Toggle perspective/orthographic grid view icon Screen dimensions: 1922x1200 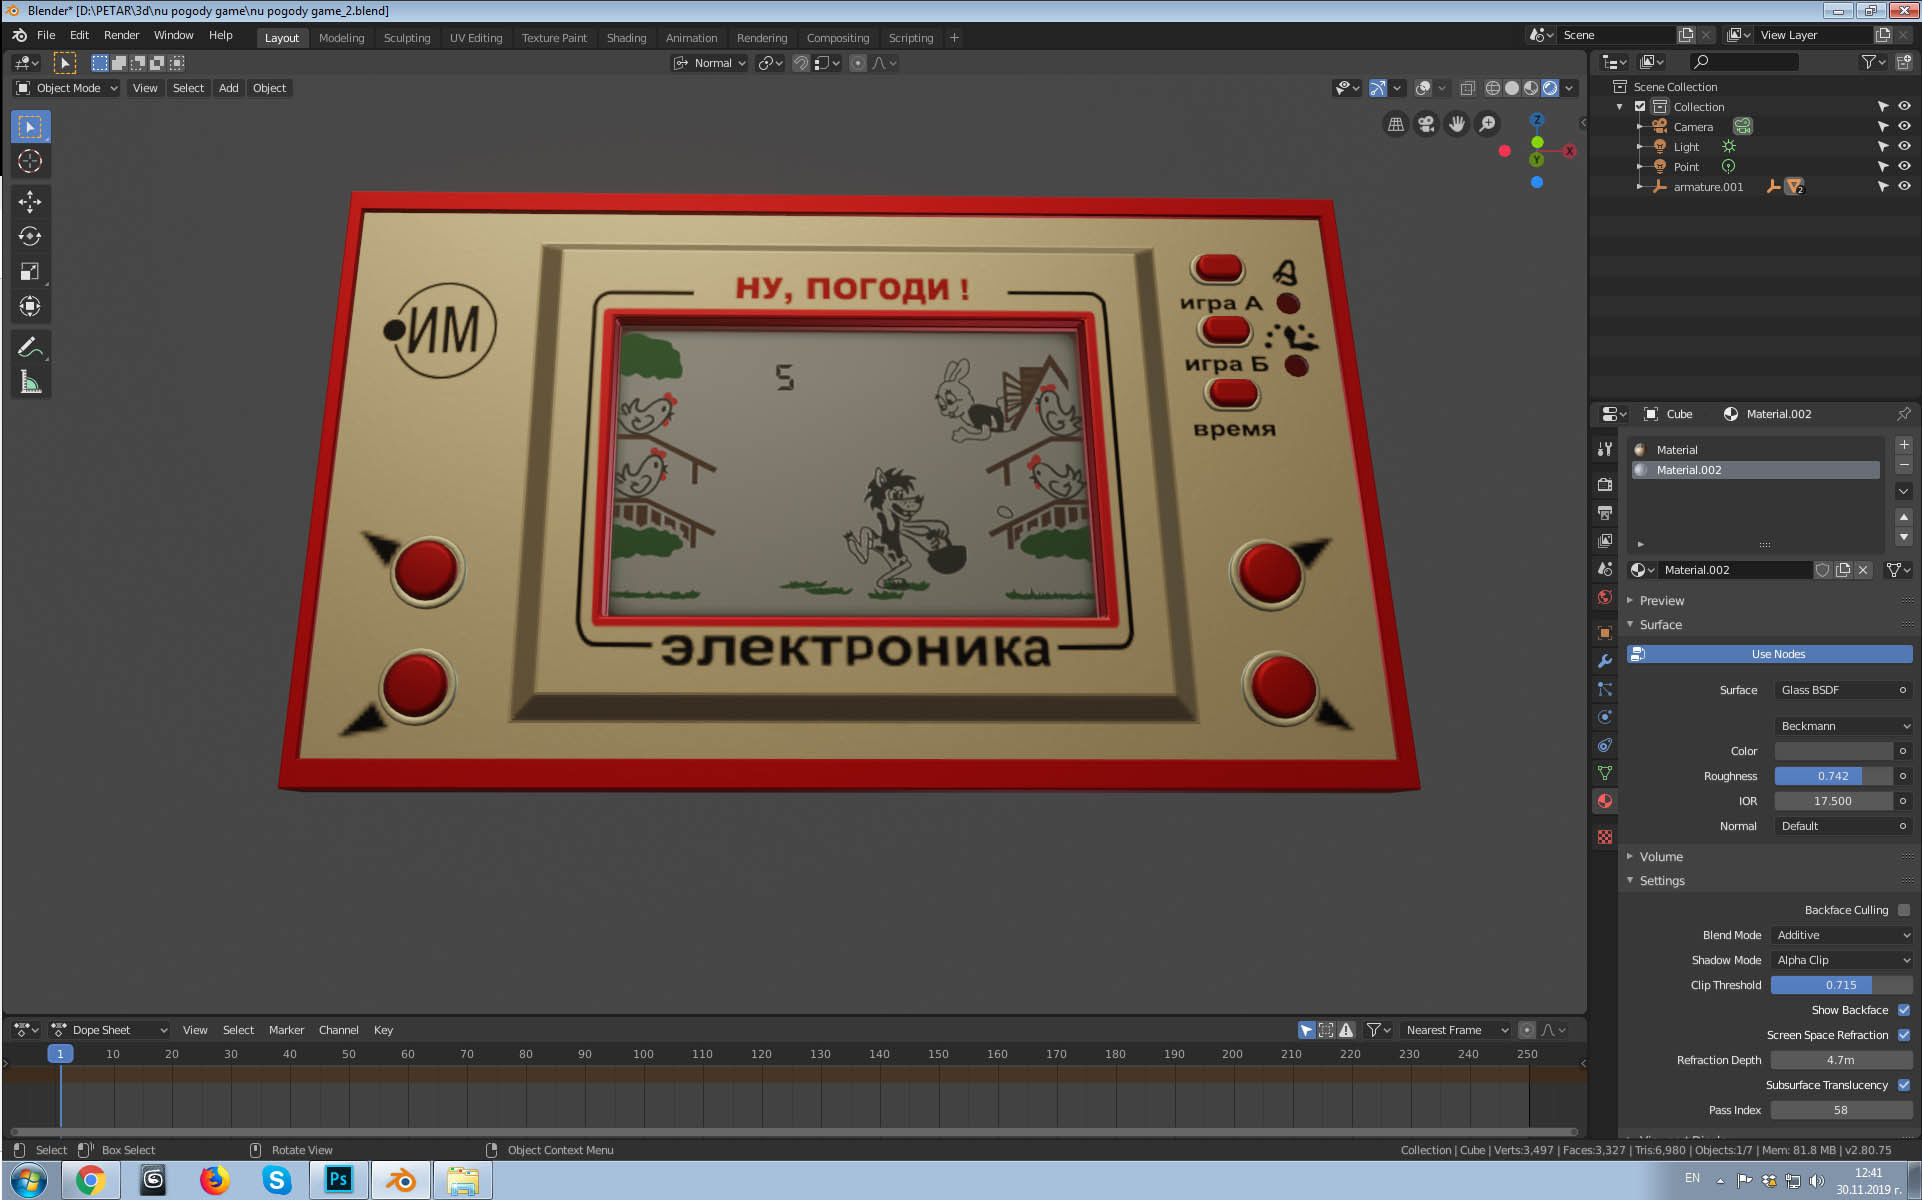[x=1396, y=124]
